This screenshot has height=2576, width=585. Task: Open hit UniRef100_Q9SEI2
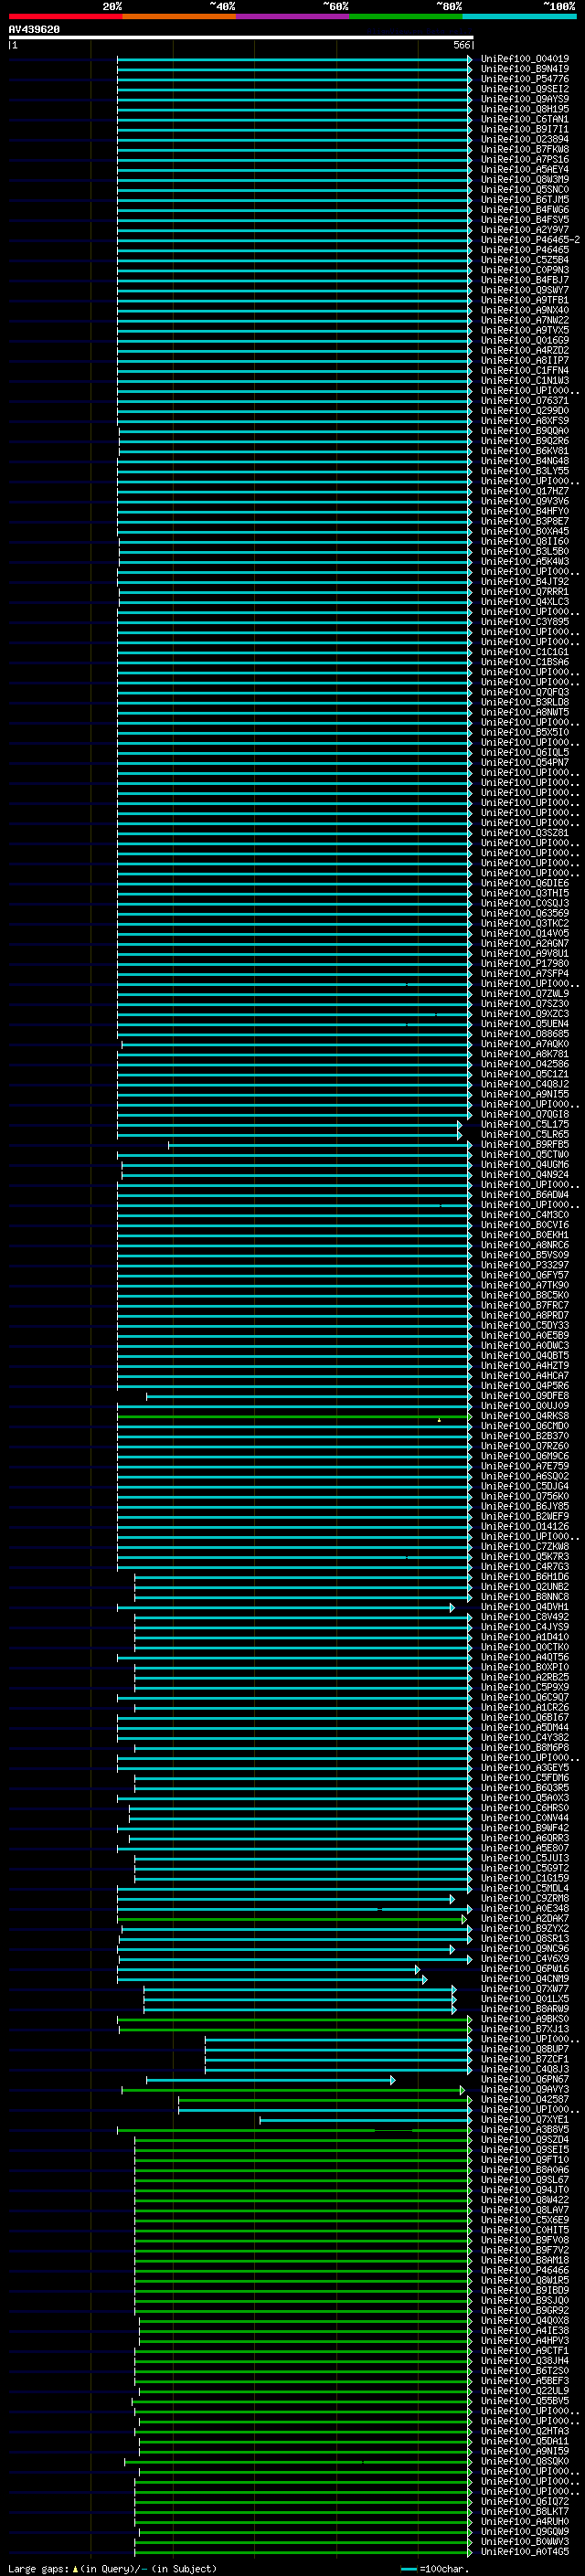click(x=525, y=89)
